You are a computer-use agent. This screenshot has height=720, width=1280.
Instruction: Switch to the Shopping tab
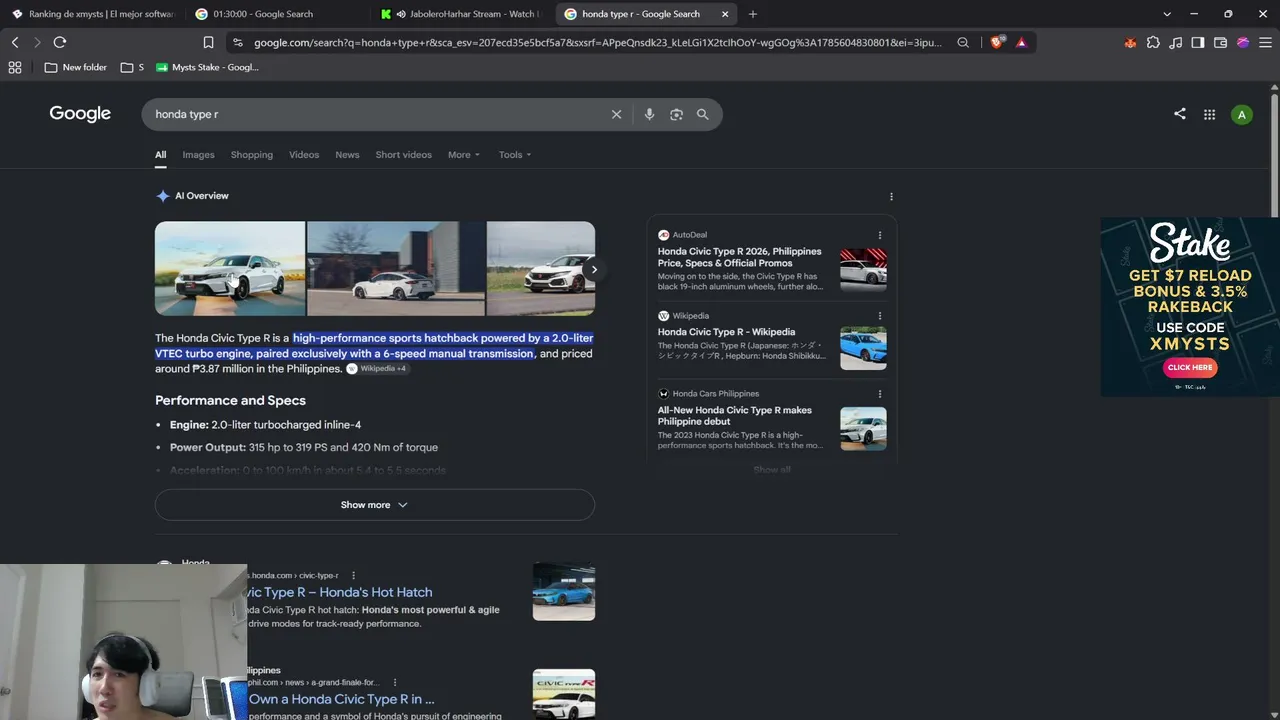pyautogui.click(x=252, y=155)
